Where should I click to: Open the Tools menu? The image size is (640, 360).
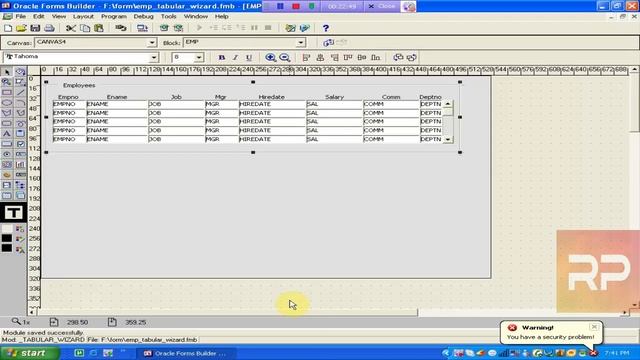pos(169,16)
